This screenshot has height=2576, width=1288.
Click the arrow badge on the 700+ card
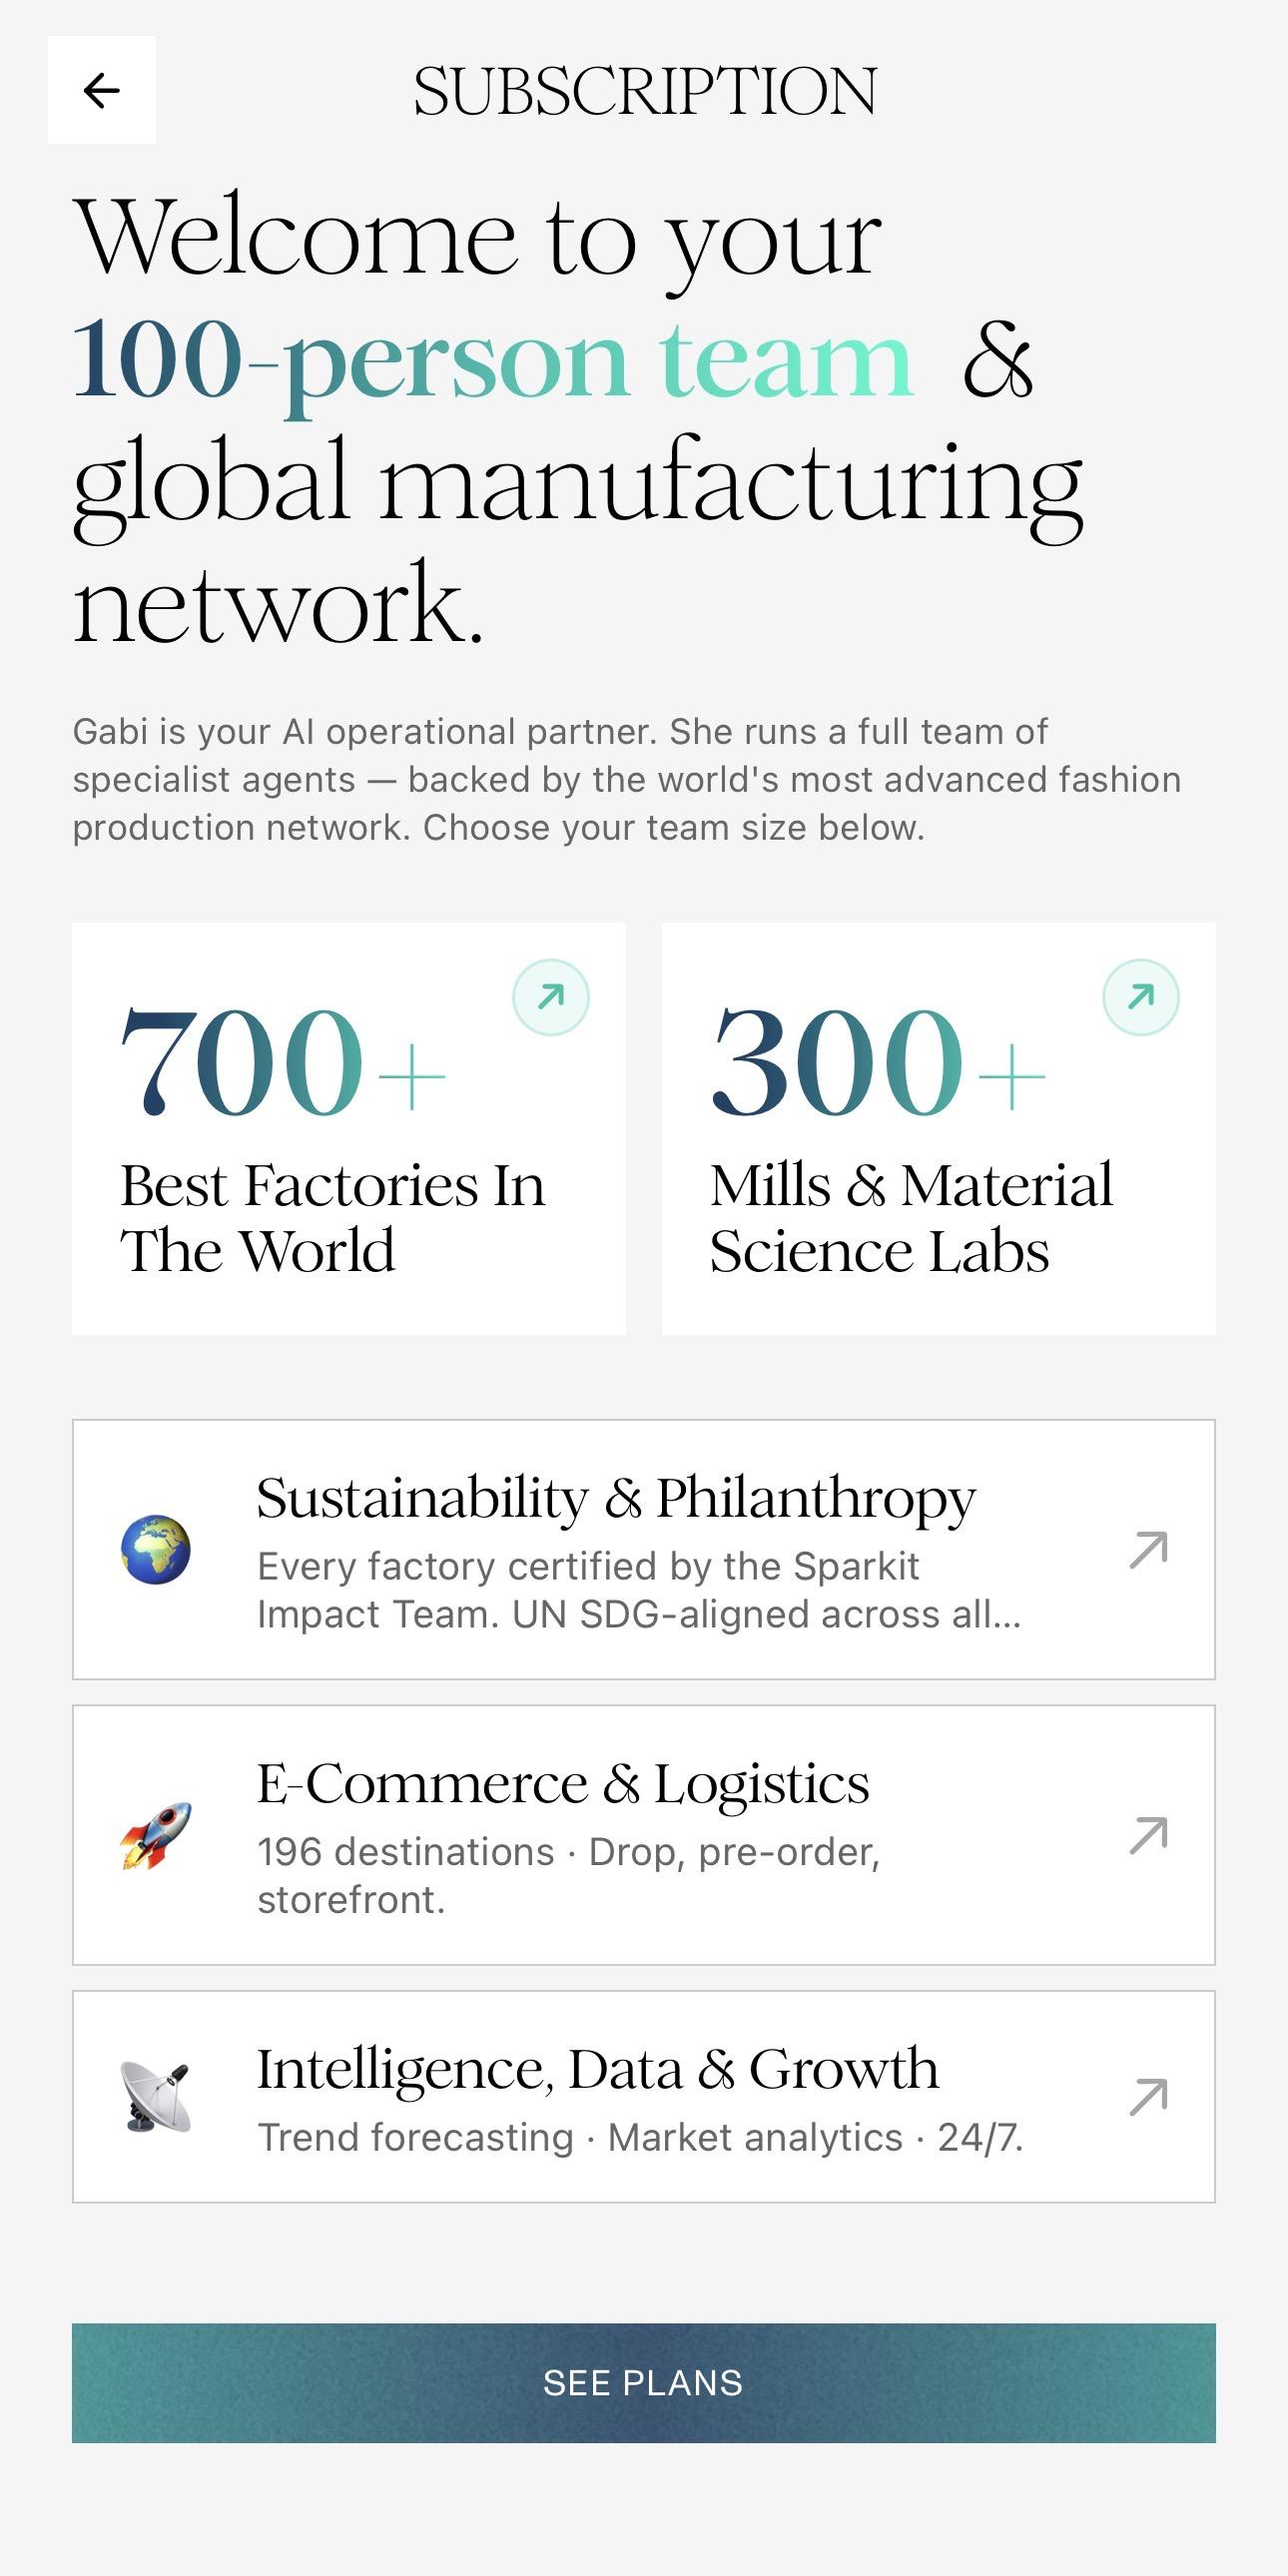coord(550,997)
